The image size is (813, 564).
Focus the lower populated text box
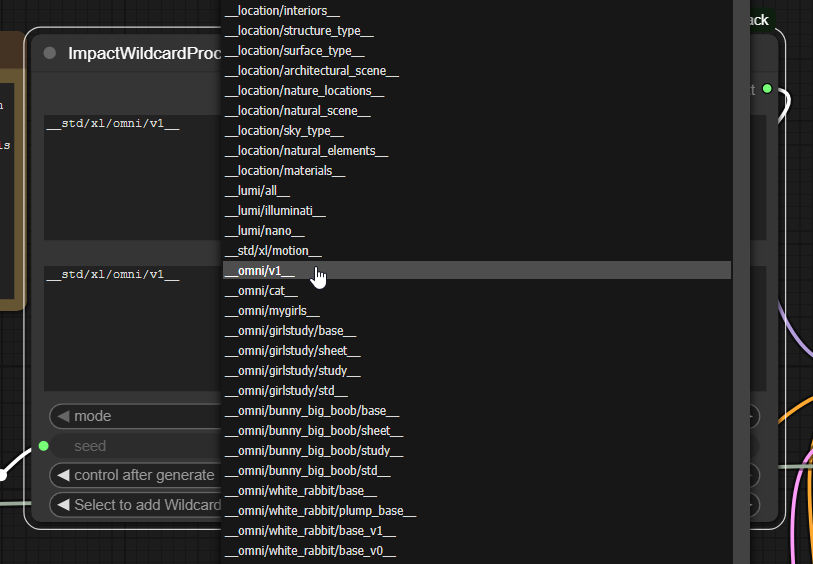[133, 328]
